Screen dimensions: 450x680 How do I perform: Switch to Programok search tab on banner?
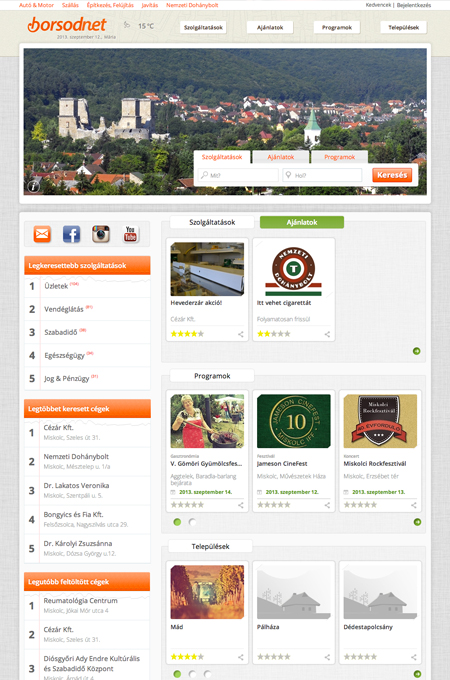point(339,157)
